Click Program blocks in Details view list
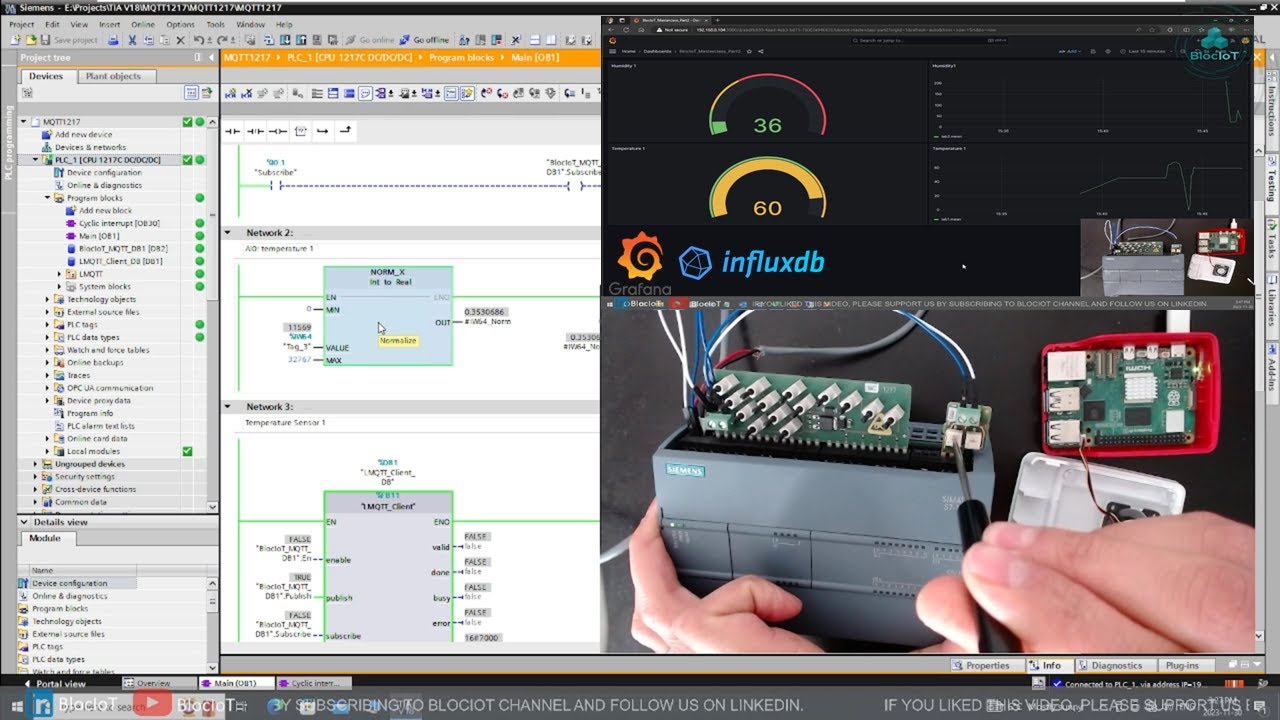This screenshot has height=720, width=1280. [x=60, y=609]
